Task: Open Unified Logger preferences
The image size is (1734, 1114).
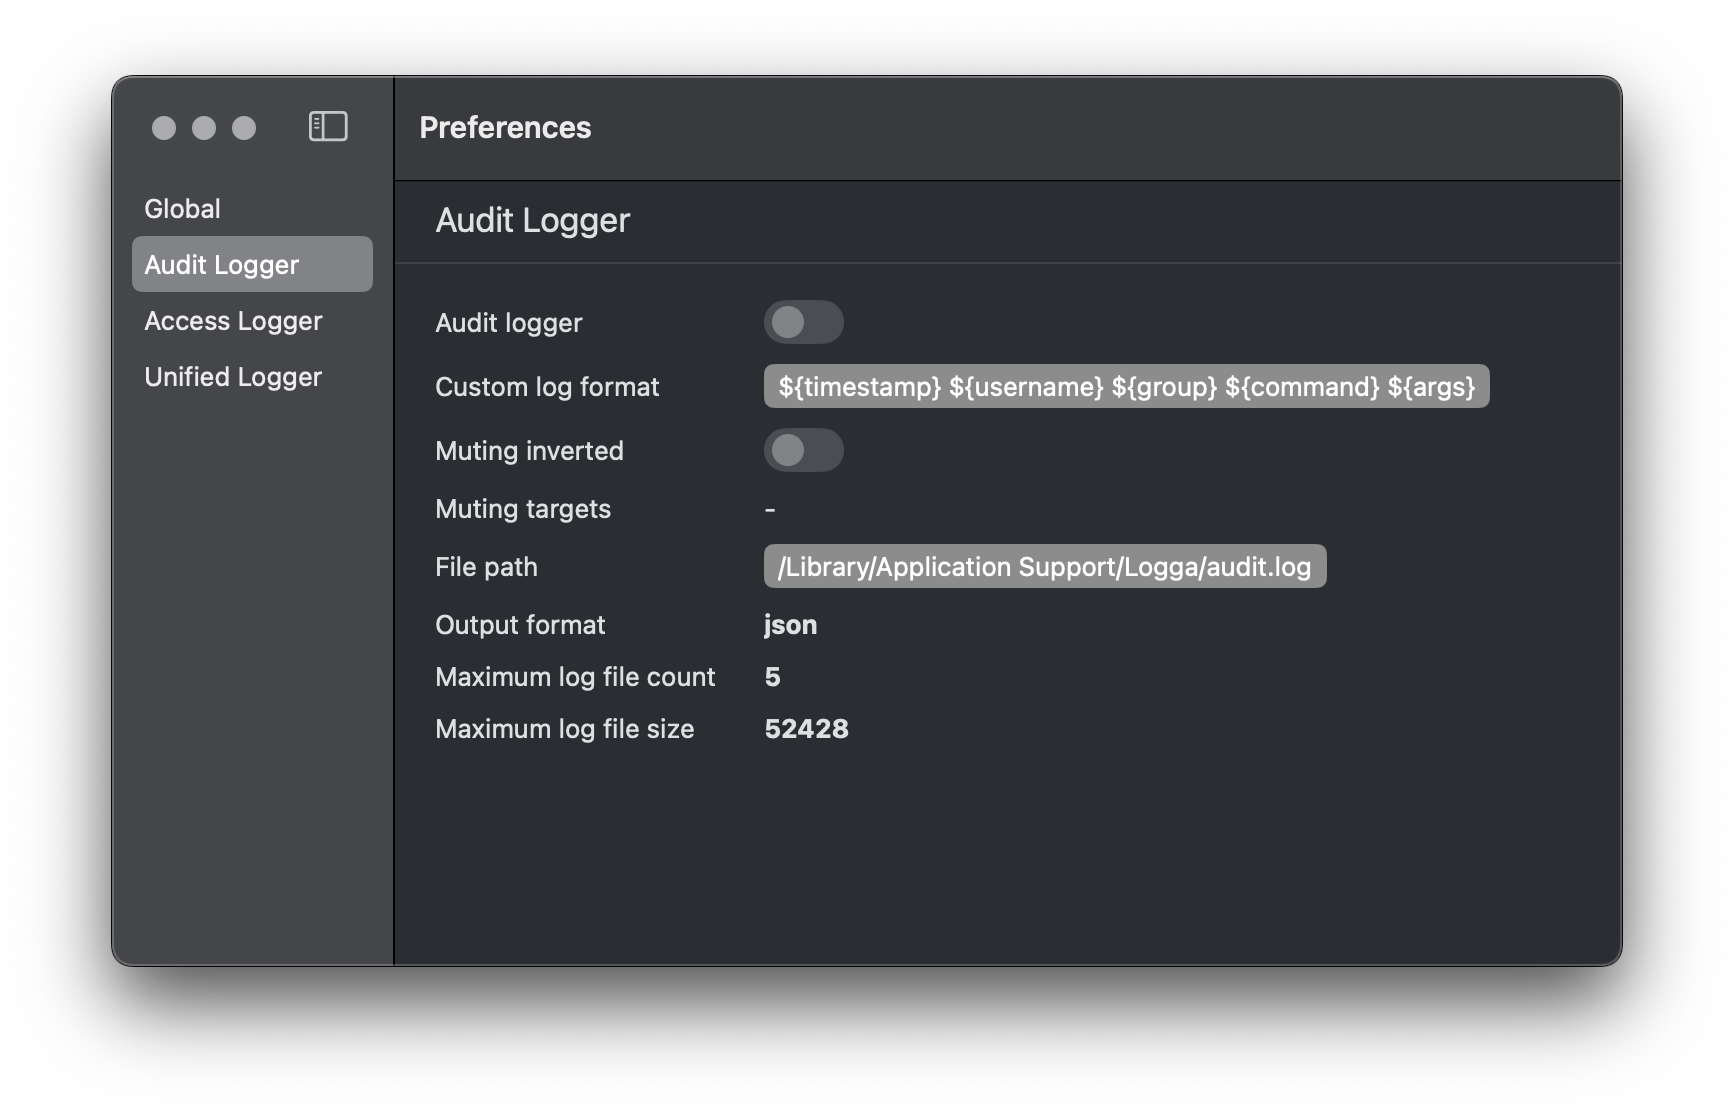Action: pos(233,377)
